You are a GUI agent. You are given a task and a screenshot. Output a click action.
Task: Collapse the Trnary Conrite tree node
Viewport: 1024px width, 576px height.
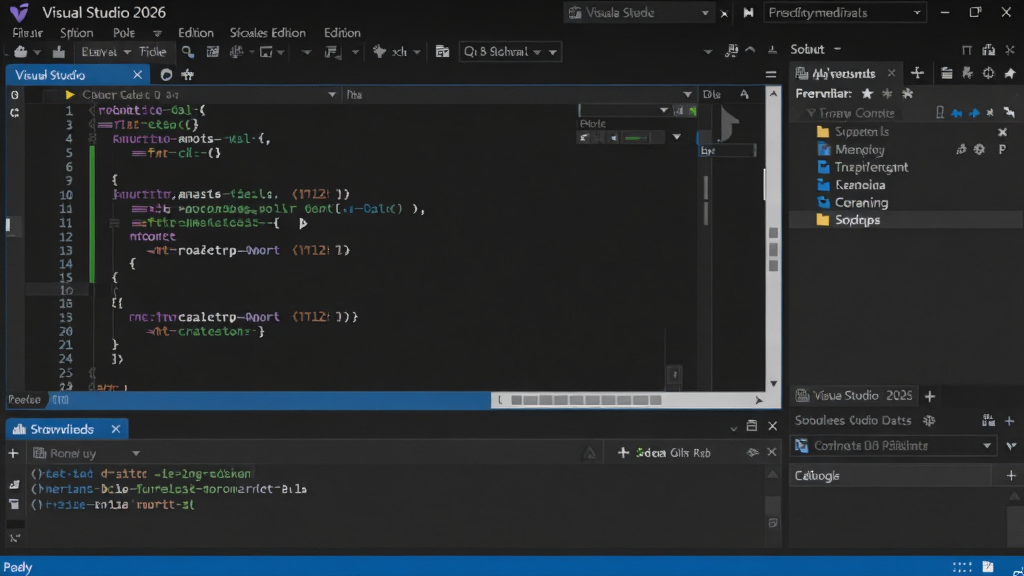pyautogui.click(x=810, y=113)
